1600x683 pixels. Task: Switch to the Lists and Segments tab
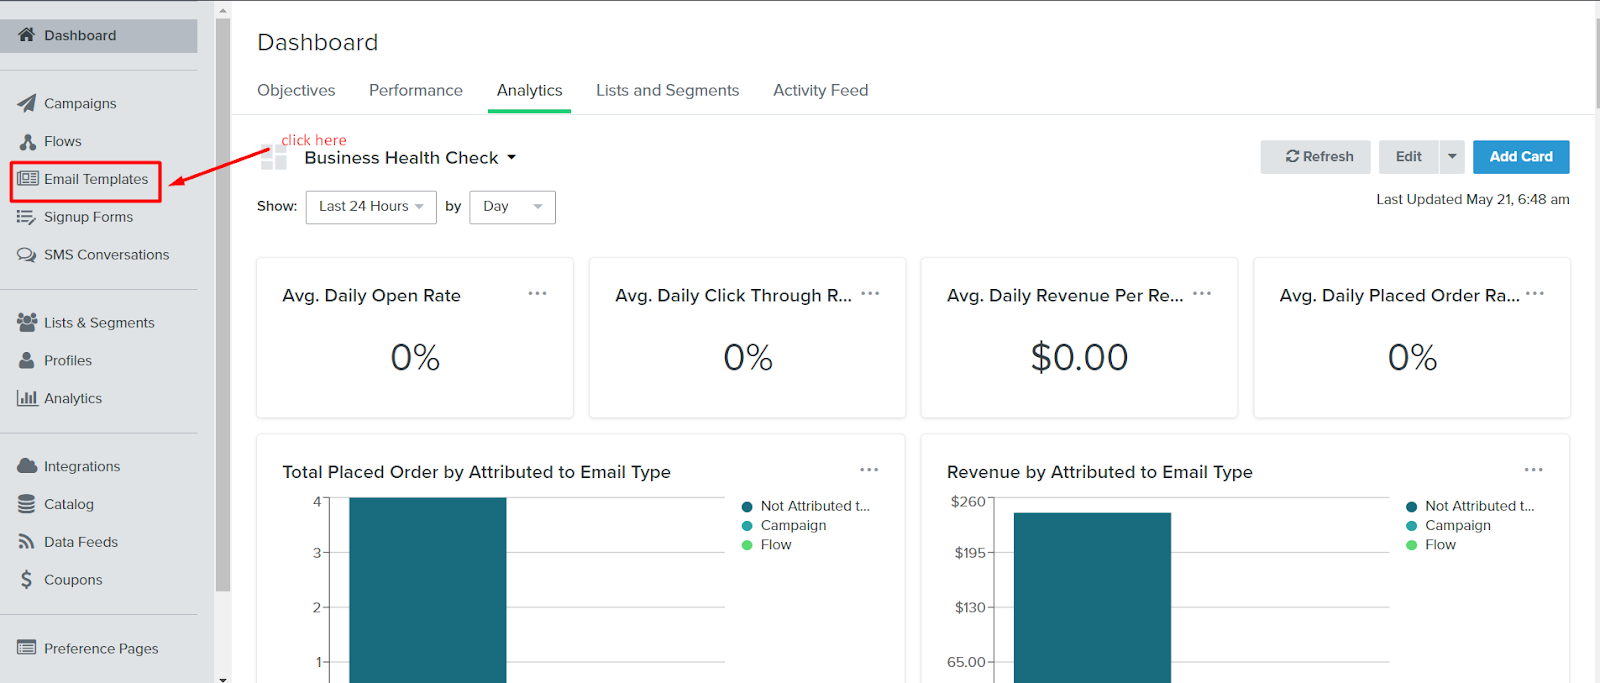(668, 90)
